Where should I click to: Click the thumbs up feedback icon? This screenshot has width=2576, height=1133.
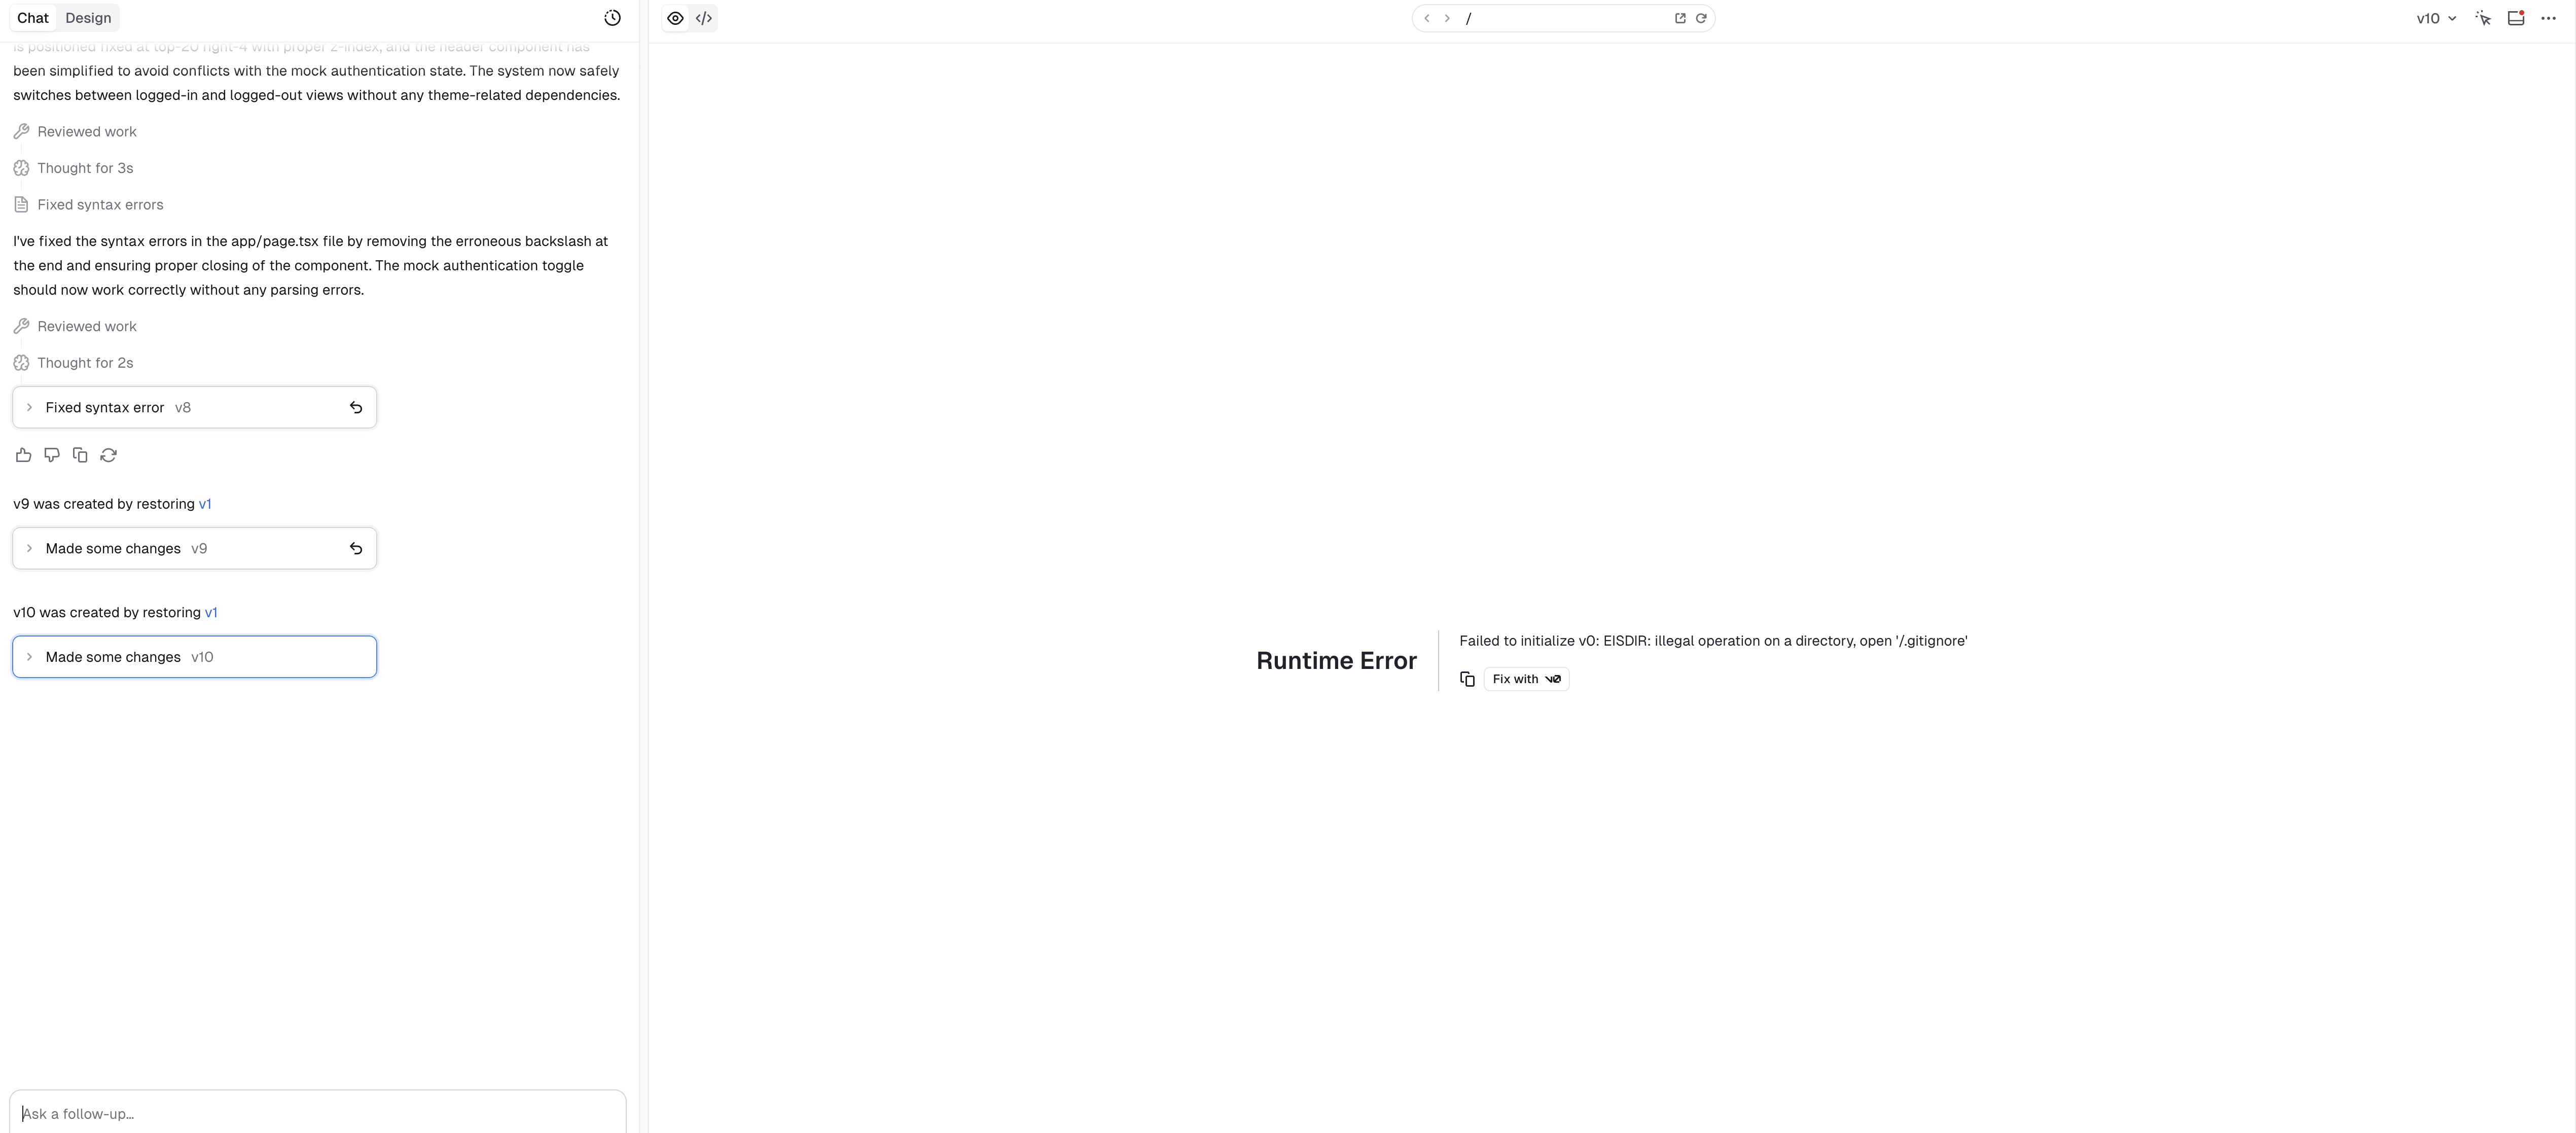(23, 455)
